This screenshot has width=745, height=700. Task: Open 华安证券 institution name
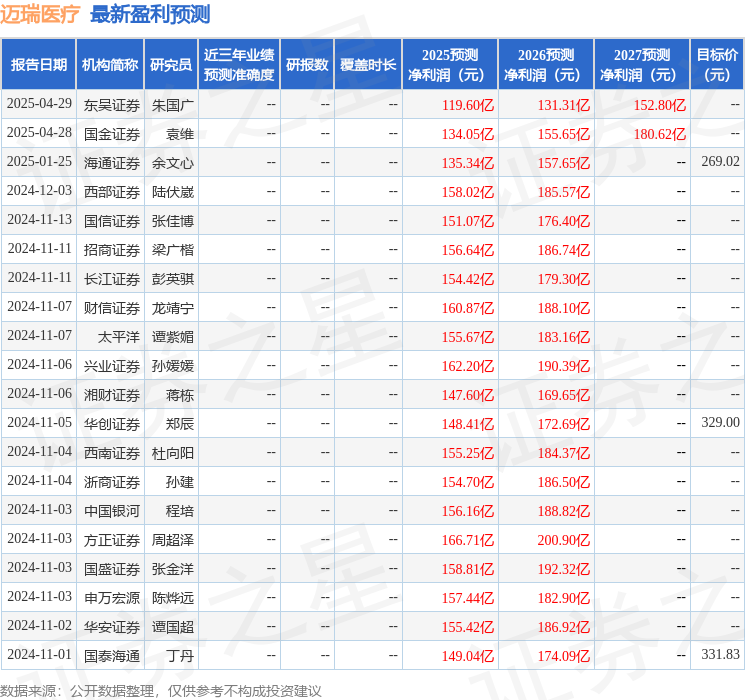(x=112, y=627)
